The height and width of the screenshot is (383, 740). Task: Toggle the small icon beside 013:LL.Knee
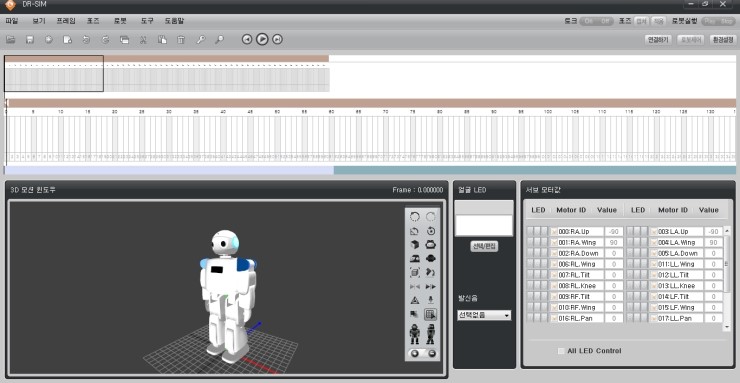click(x=654, y=286)
